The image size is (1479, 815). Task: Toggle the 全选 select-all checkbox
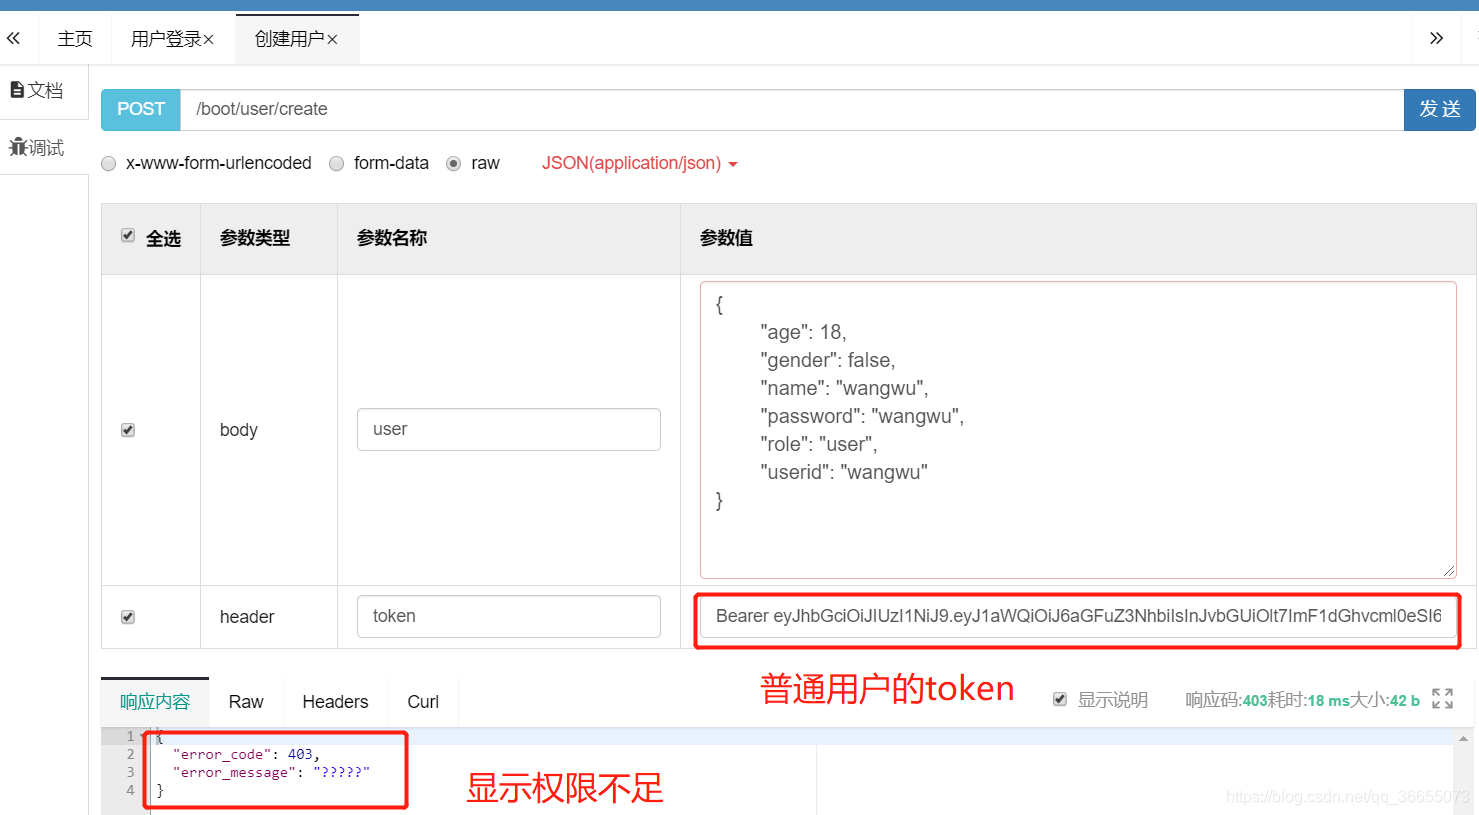(x=128, y=236)
